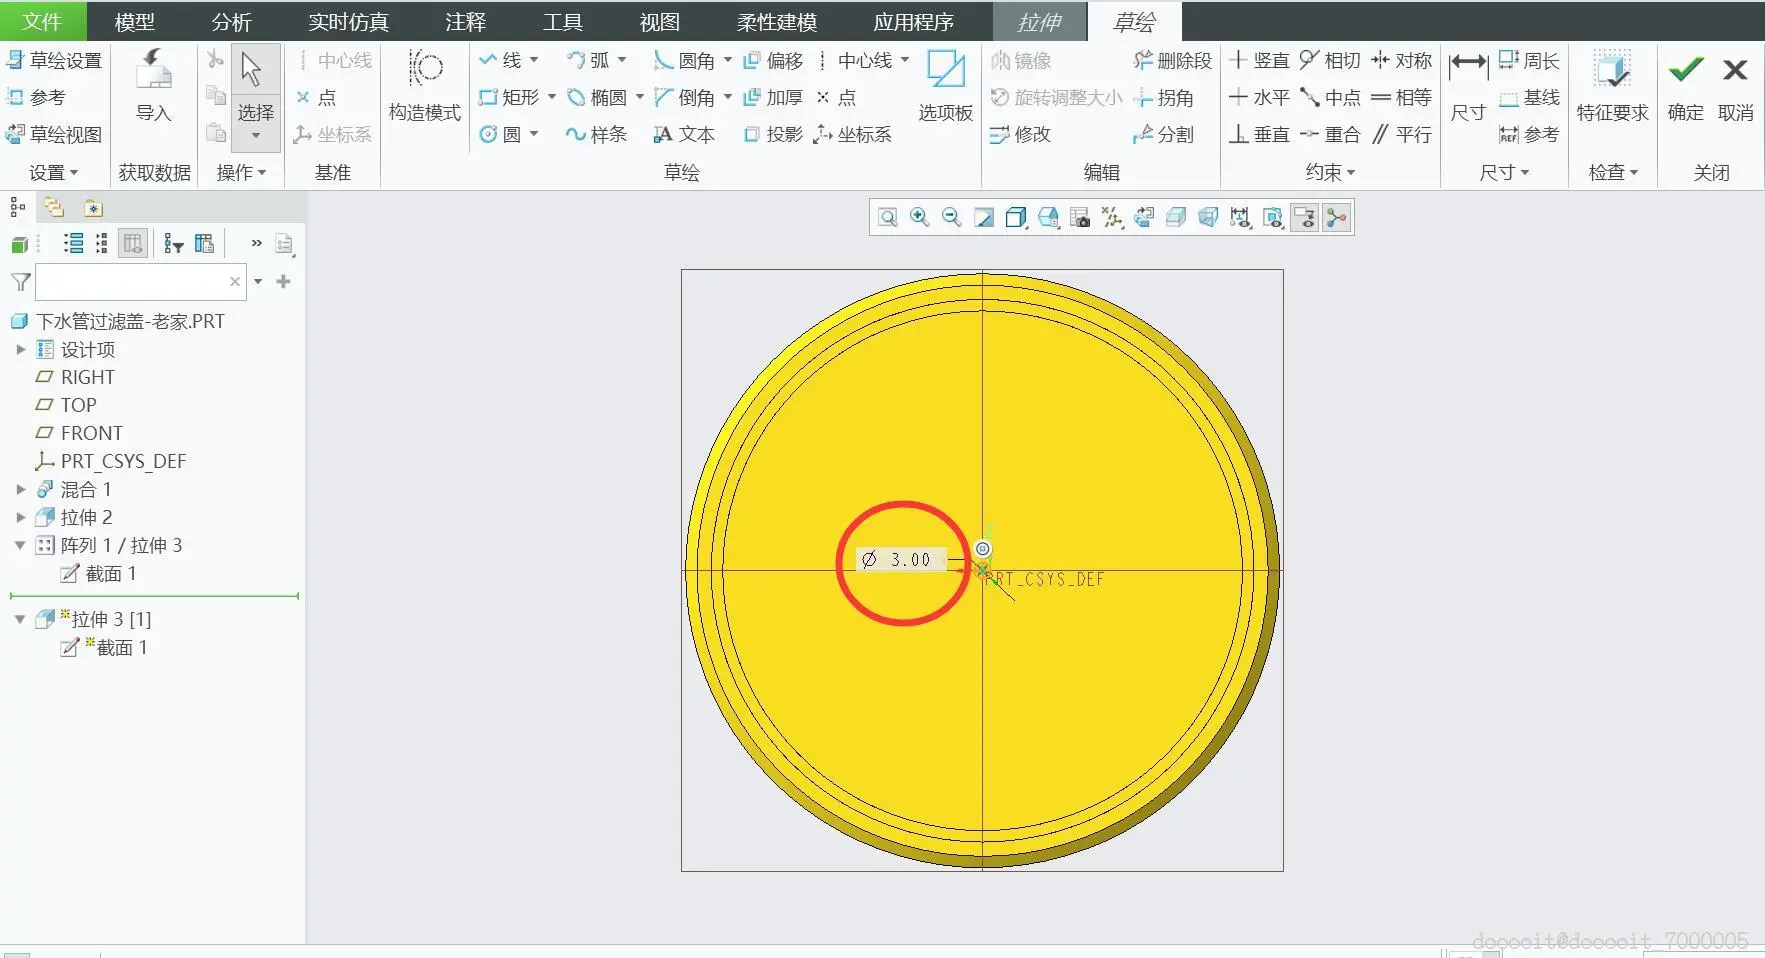The width and height of the screenshot is (1765, 958).
Task: Collapse the 阵列 1 / 拉伸 3 node
Action: (x=20, y=545)
